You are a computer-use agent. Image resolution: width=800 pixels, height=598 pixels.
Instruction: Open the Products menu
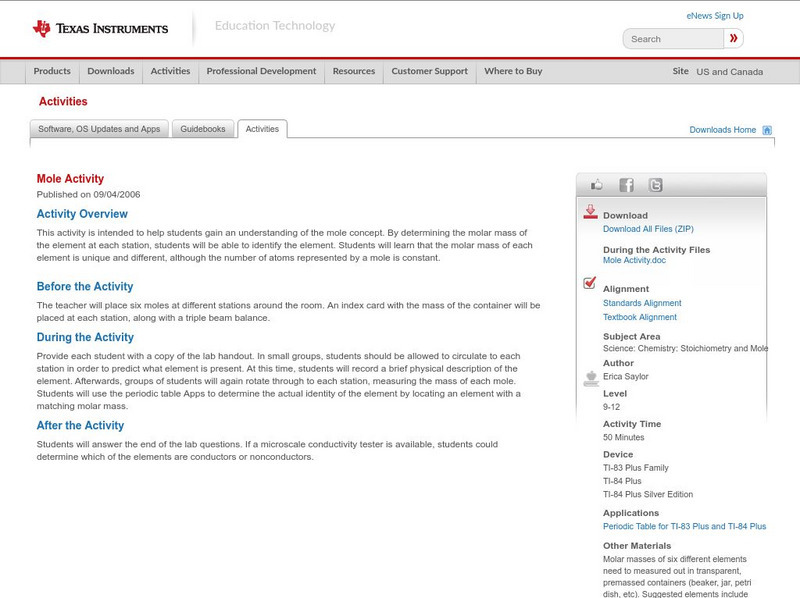coord(52,71)
